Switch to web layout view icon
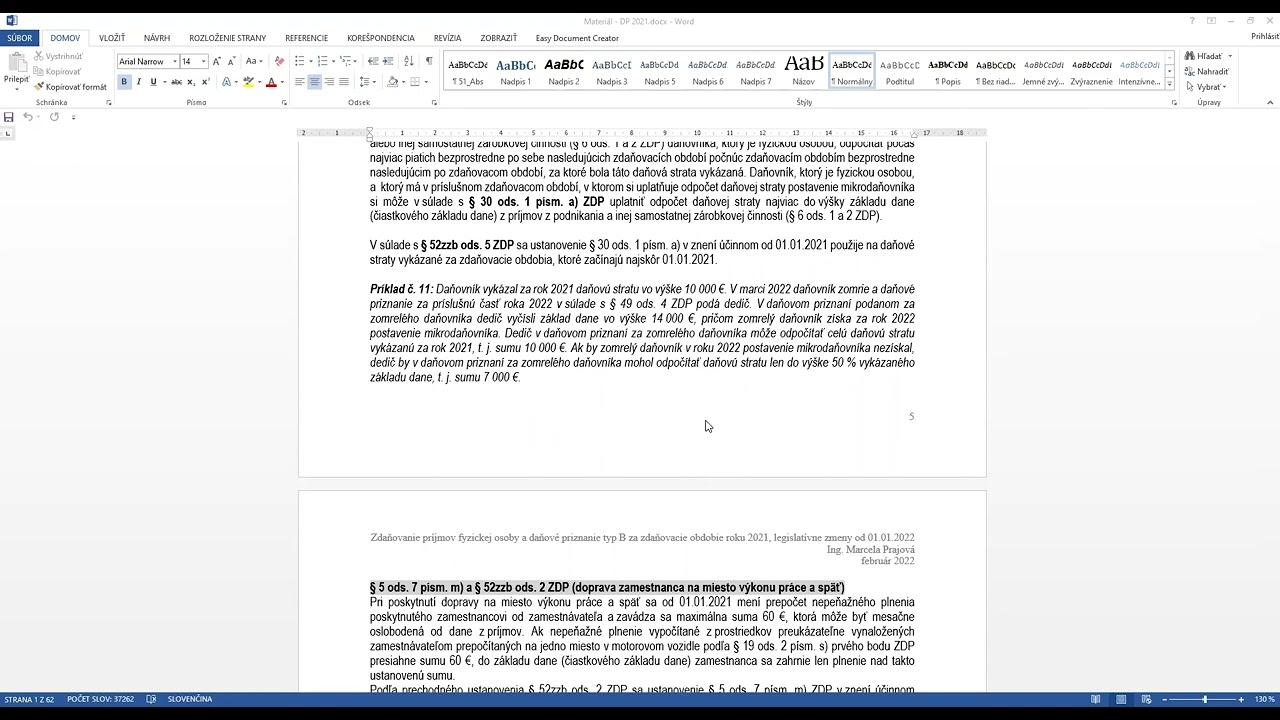 1146,699
